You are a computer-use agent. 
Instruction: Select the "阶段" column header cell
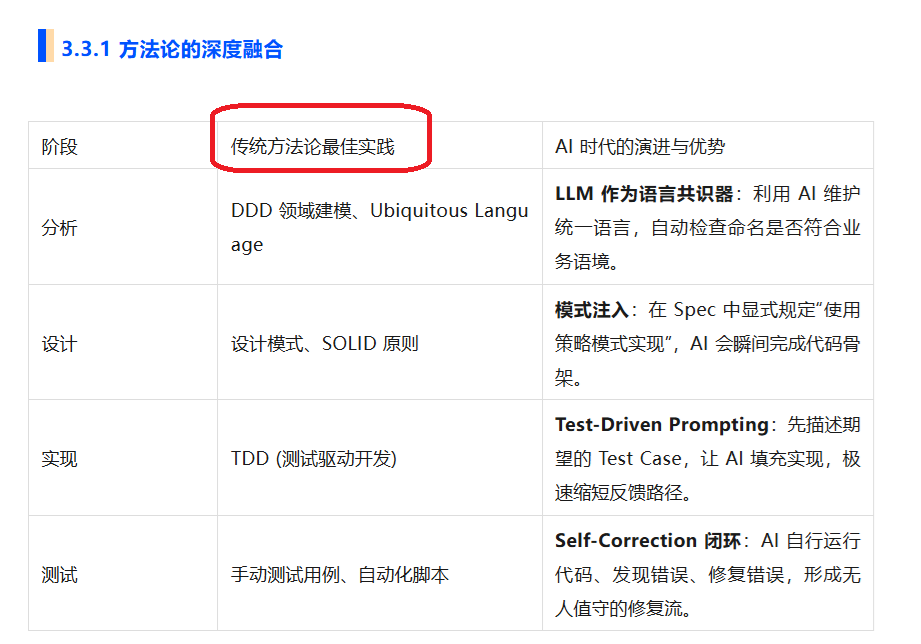(x=60, y=147)
